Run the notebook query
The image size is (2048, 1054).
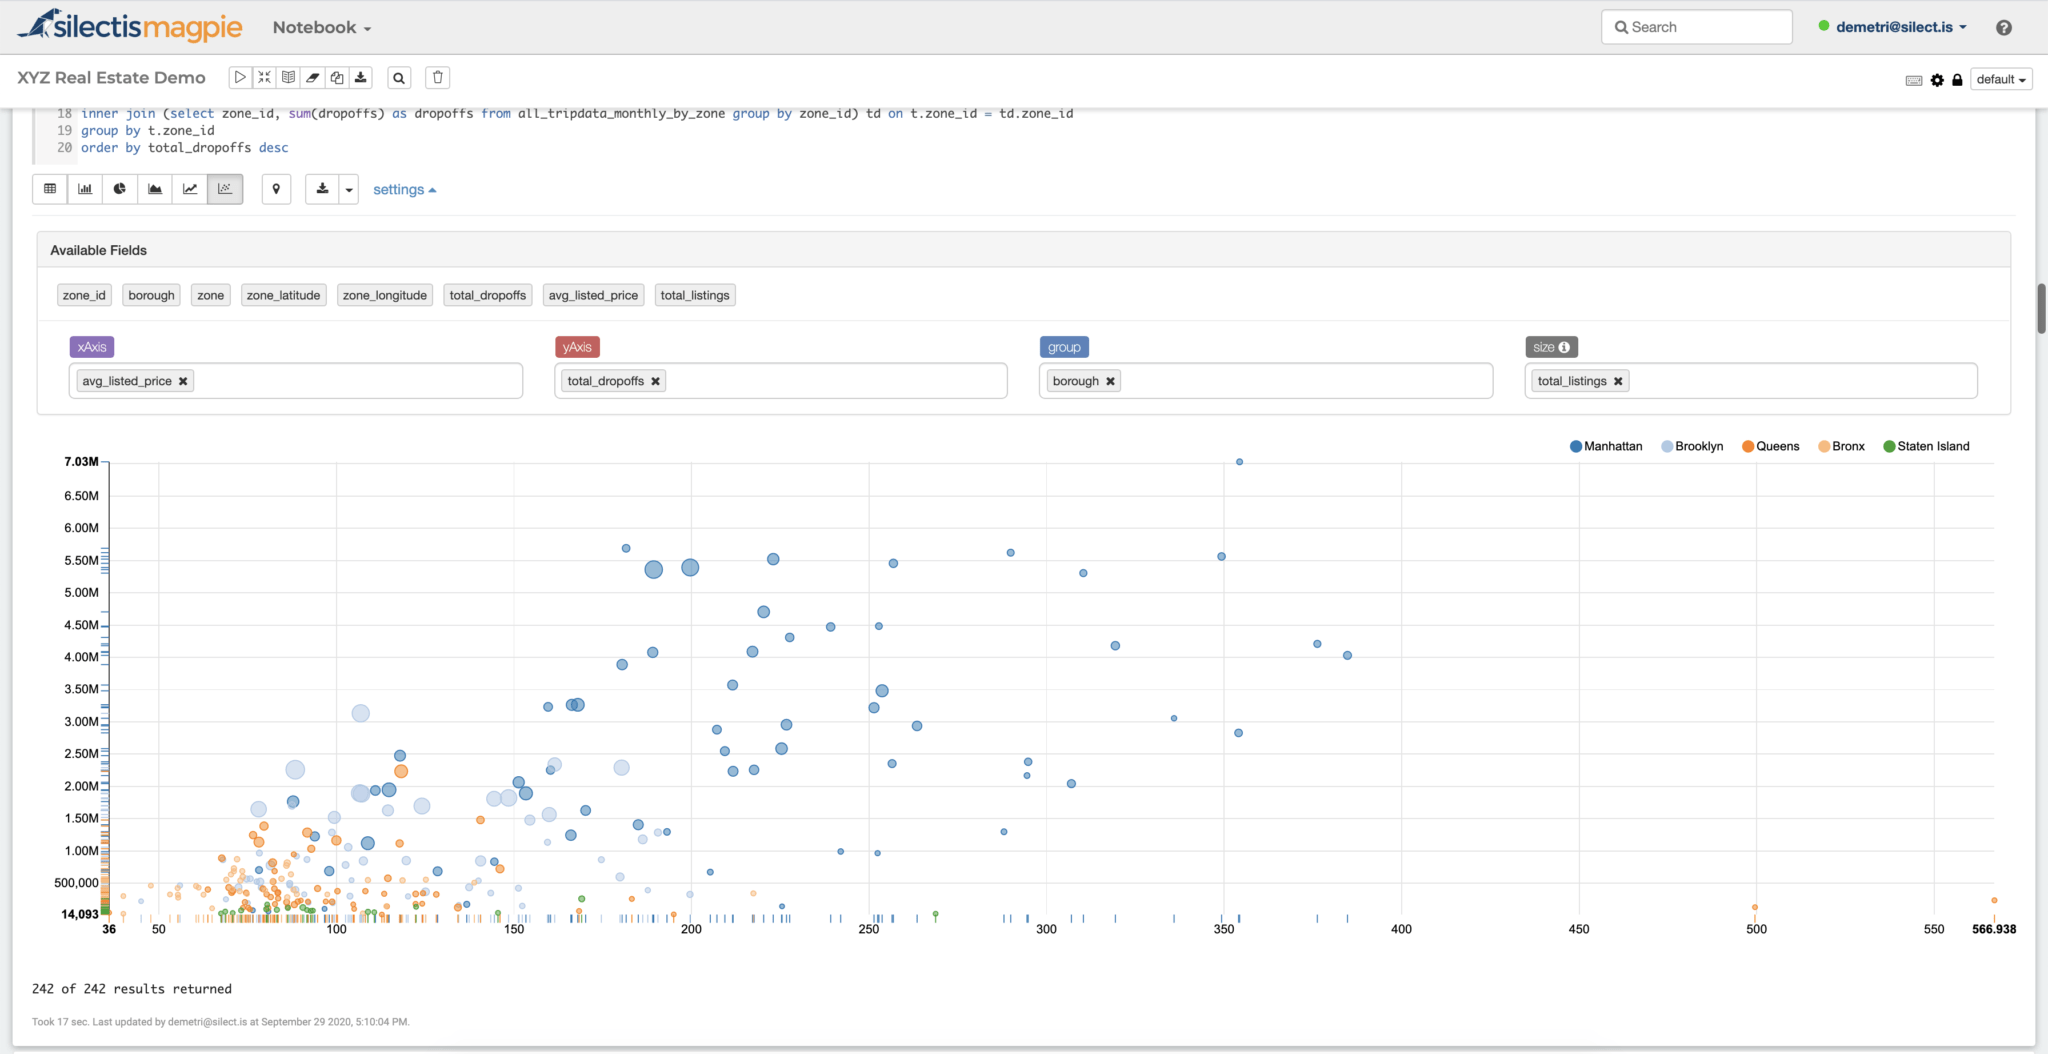pyautogui.click(x=240, y=77)
